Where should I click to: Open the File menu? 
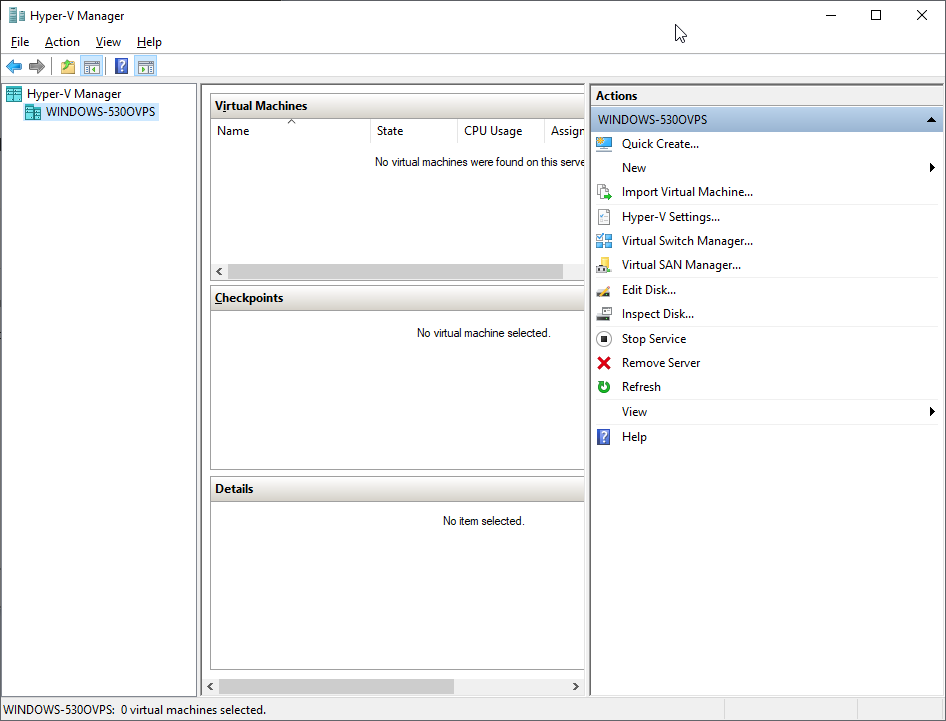(x=20, y=42)
